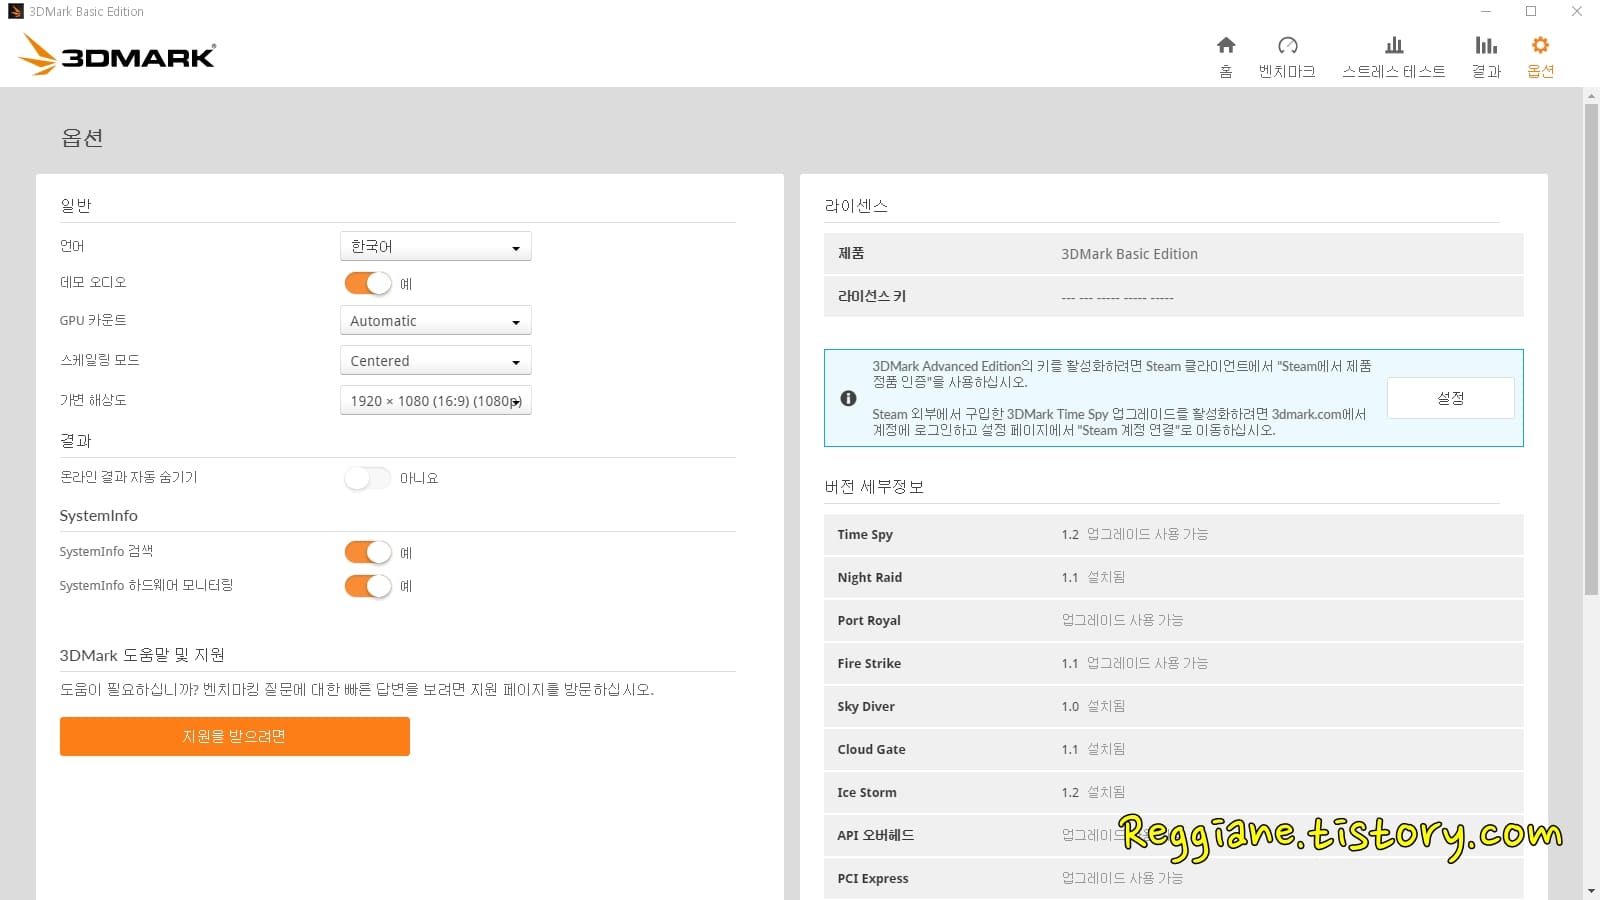Open the language dropdown showing 한국어
This screenshot has height=900, width=1600.
[x=436, y=246]
